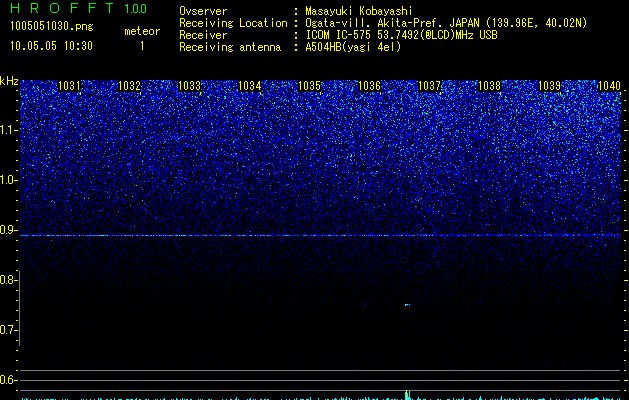
Task: Select the 1036 time marker
Action: [x=369, y=86]
